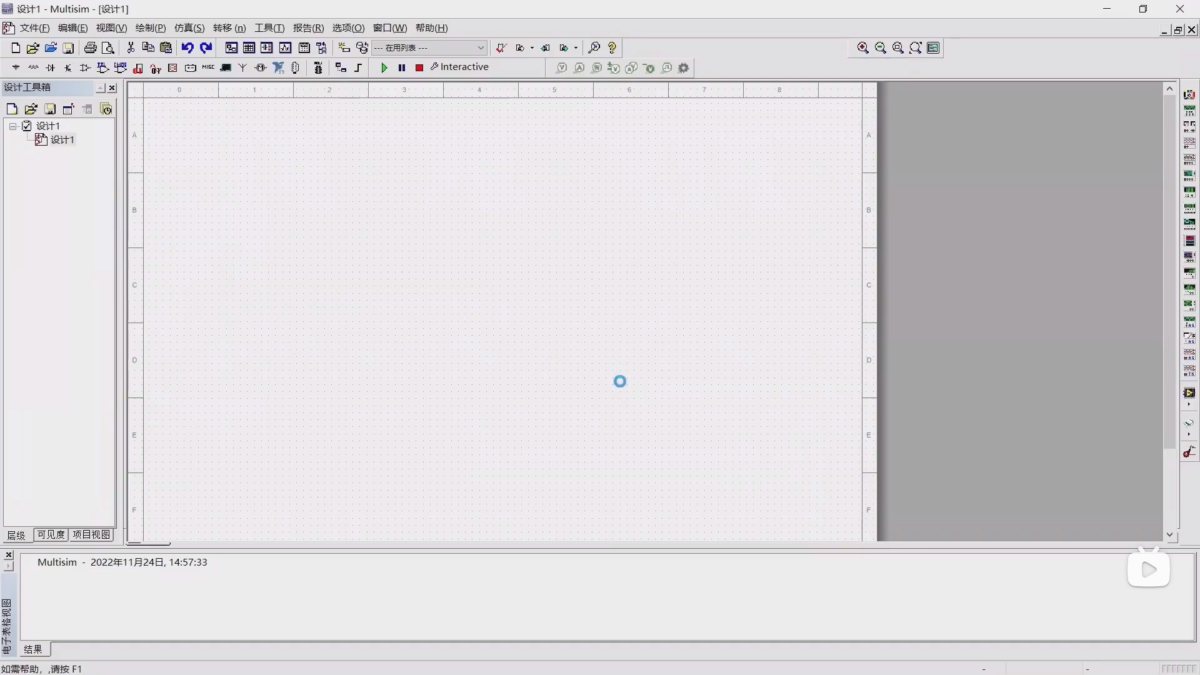Place a Source component from toolbar

[x=15, y=68]
